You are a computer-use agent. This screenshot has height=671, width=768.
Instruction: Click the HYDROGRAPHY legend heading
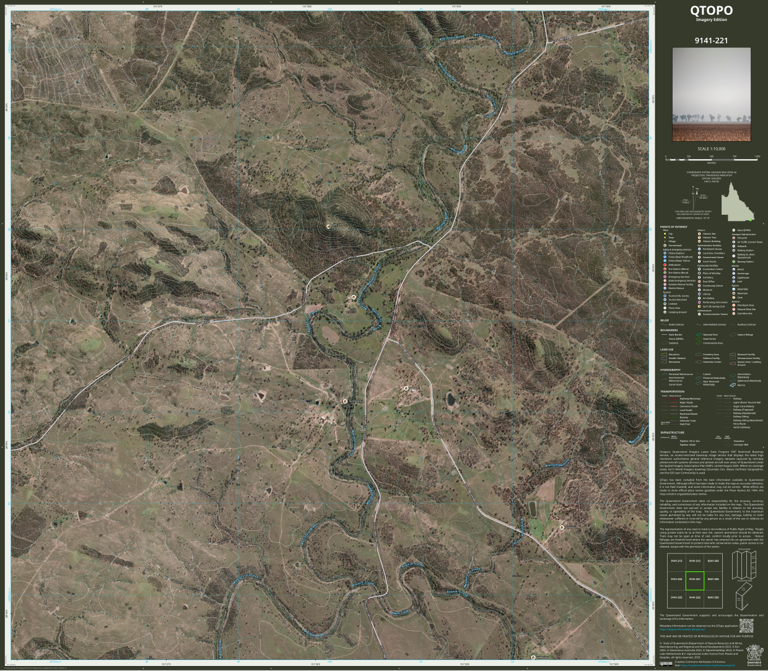point(671,370)
